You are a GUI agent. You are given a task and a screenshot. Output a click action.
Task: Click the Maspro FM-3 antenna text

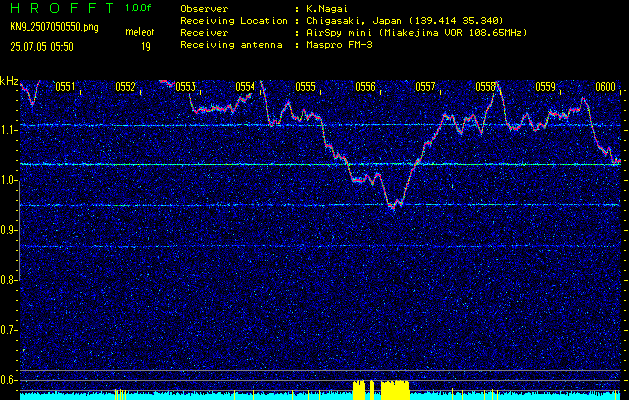click(x=339, y=45)
